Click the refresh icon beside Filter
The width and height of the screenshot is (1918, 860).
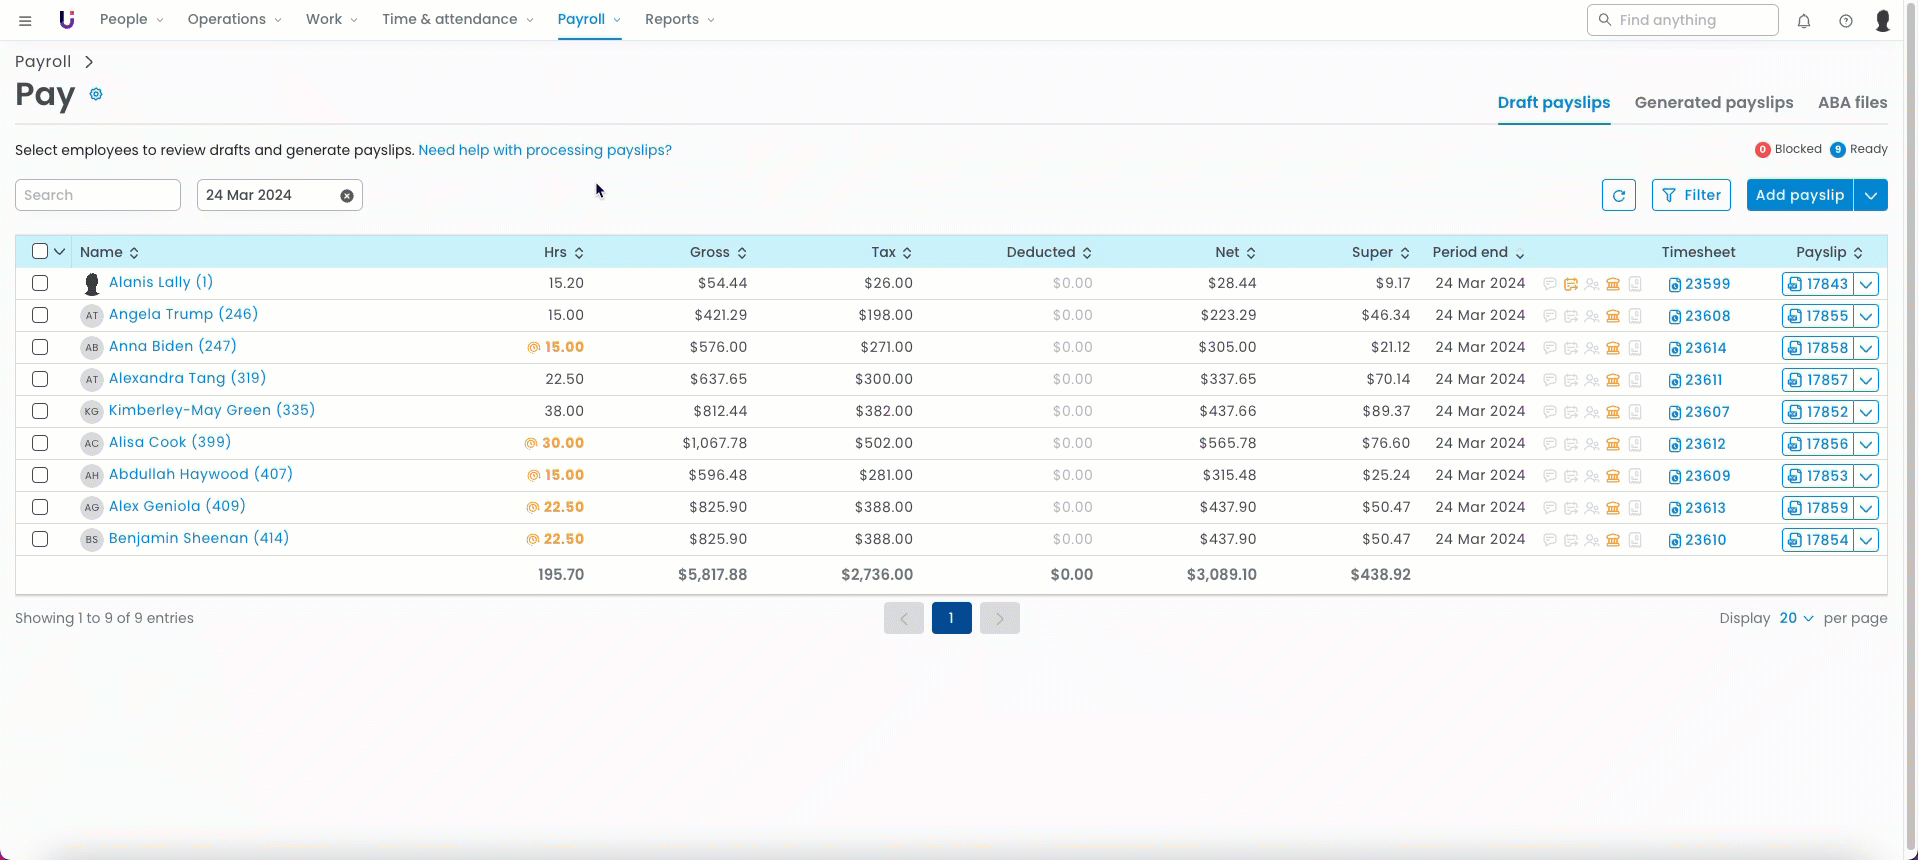pos(1618,195)
